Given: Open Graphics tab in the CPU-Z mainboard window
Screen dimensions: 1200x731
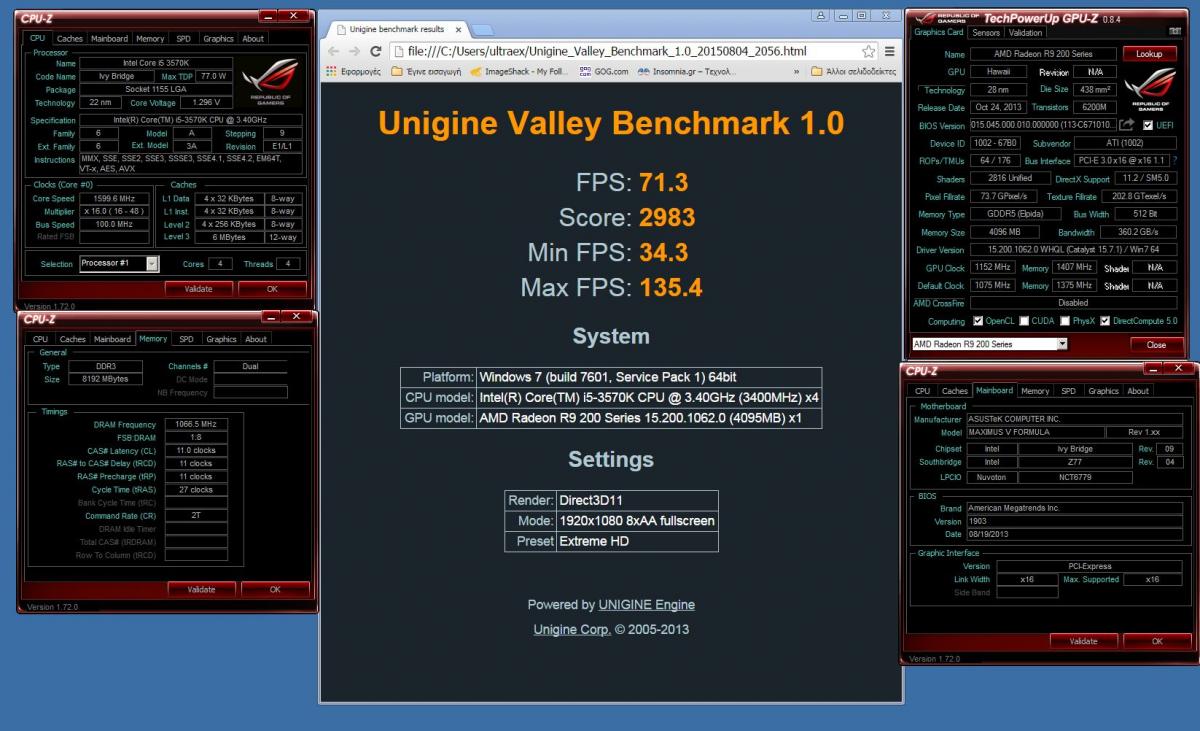Looking at the screenshot, I should [1103, 391].
